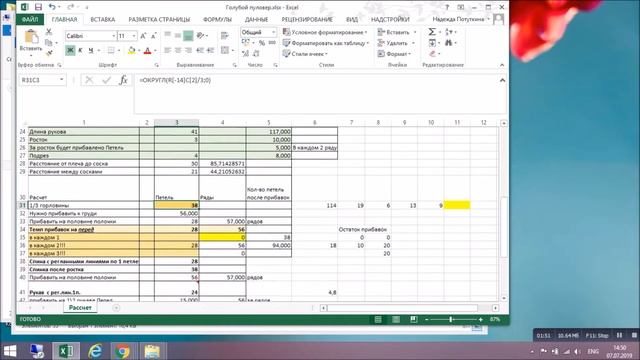Open Форматировать как таблицу dropdown
The width and height of the screenshot is (640, 360).
[x=326, y=43]
